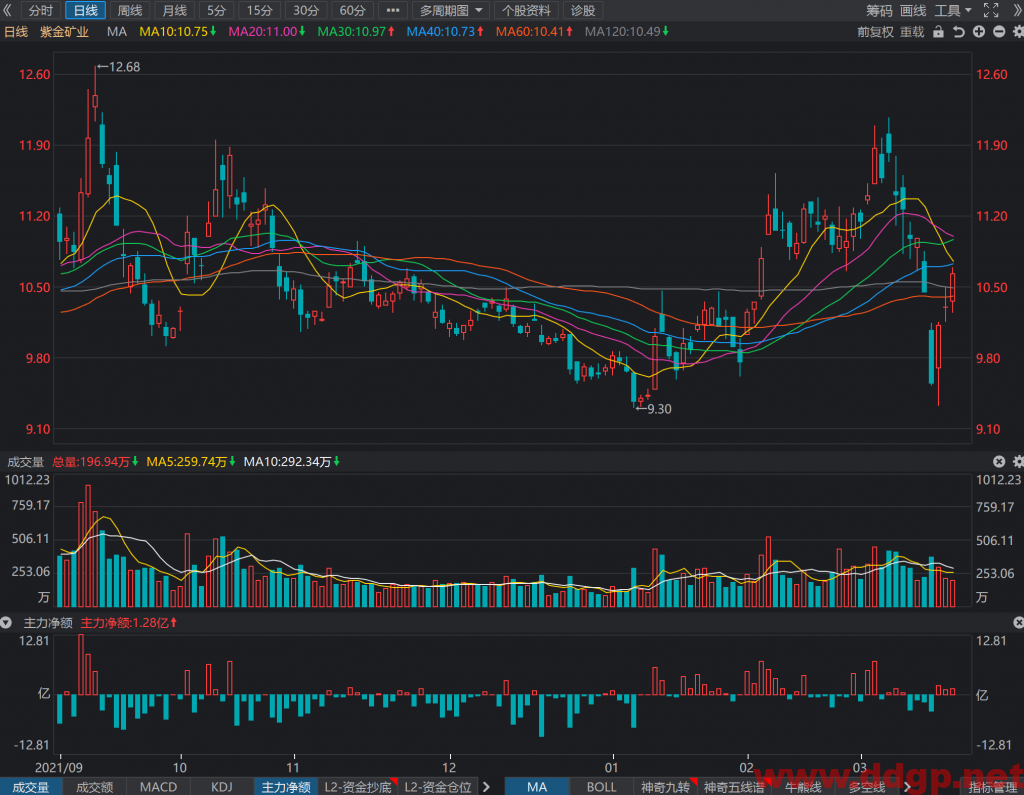Select 主力净额 indicator tab at bottom
The width and height of the screenshot is (1024, 795).
pos(286,787)
